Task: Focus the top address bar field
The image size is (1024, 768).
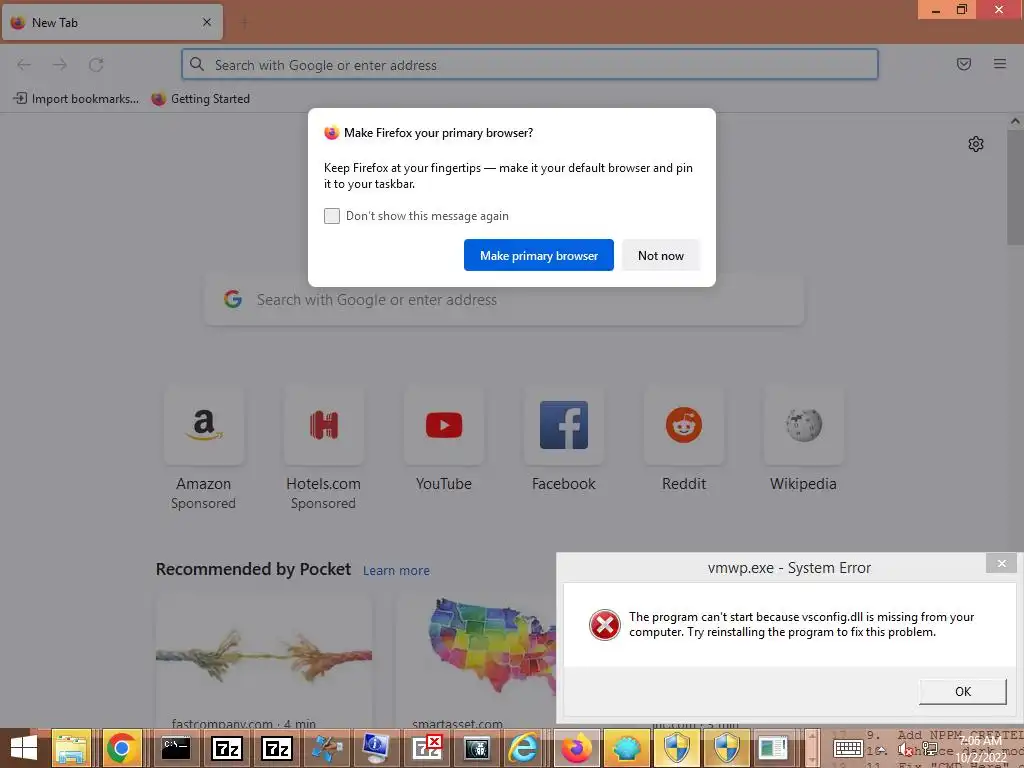Action: [x=530, y=65]
